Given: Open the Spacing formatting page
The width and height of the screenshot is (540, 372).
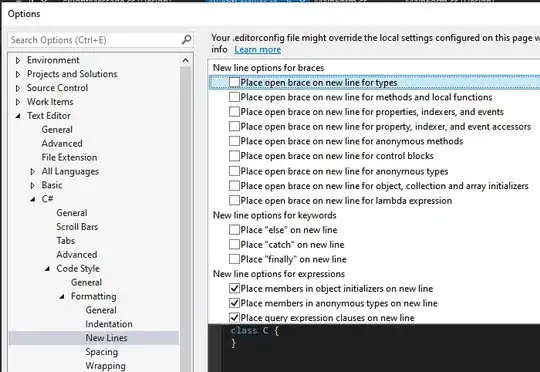Looking at the screenshot, I should 102,352.
